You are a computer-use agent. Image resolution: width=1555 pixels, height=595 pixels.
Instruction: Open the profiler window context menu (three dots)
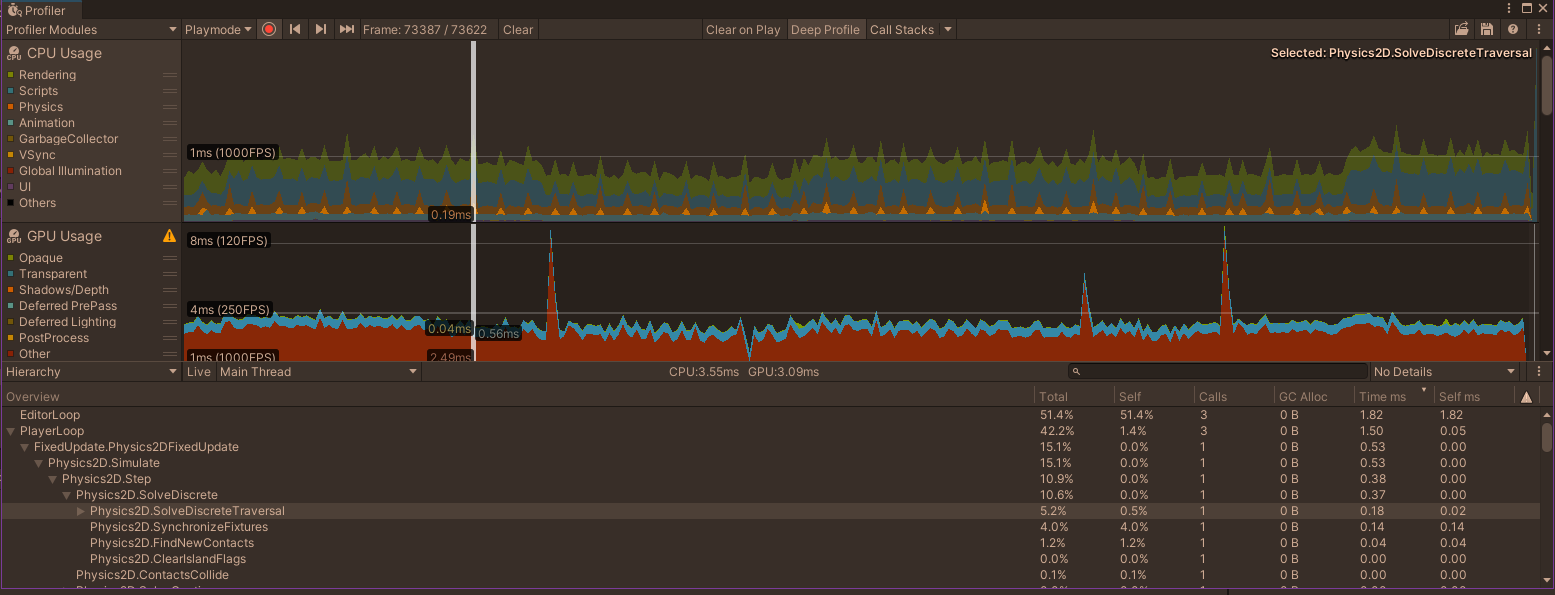pos(1538,29)
